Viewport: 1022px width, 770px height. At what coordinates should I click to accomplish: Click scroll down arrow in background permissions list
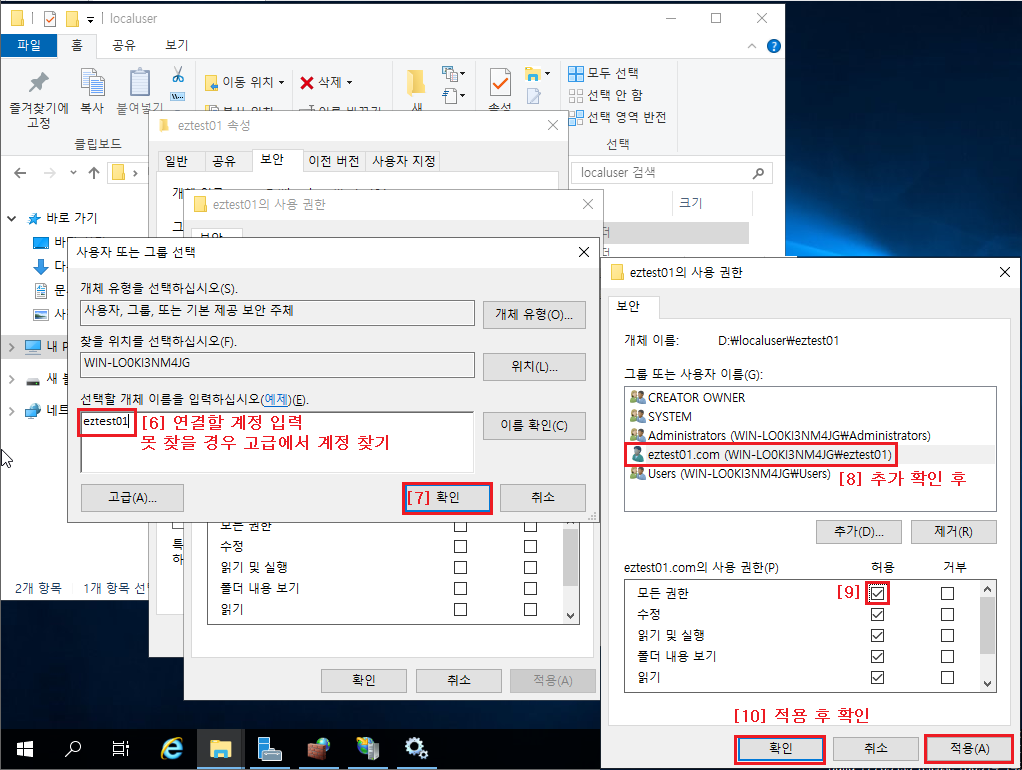[570, 615]
